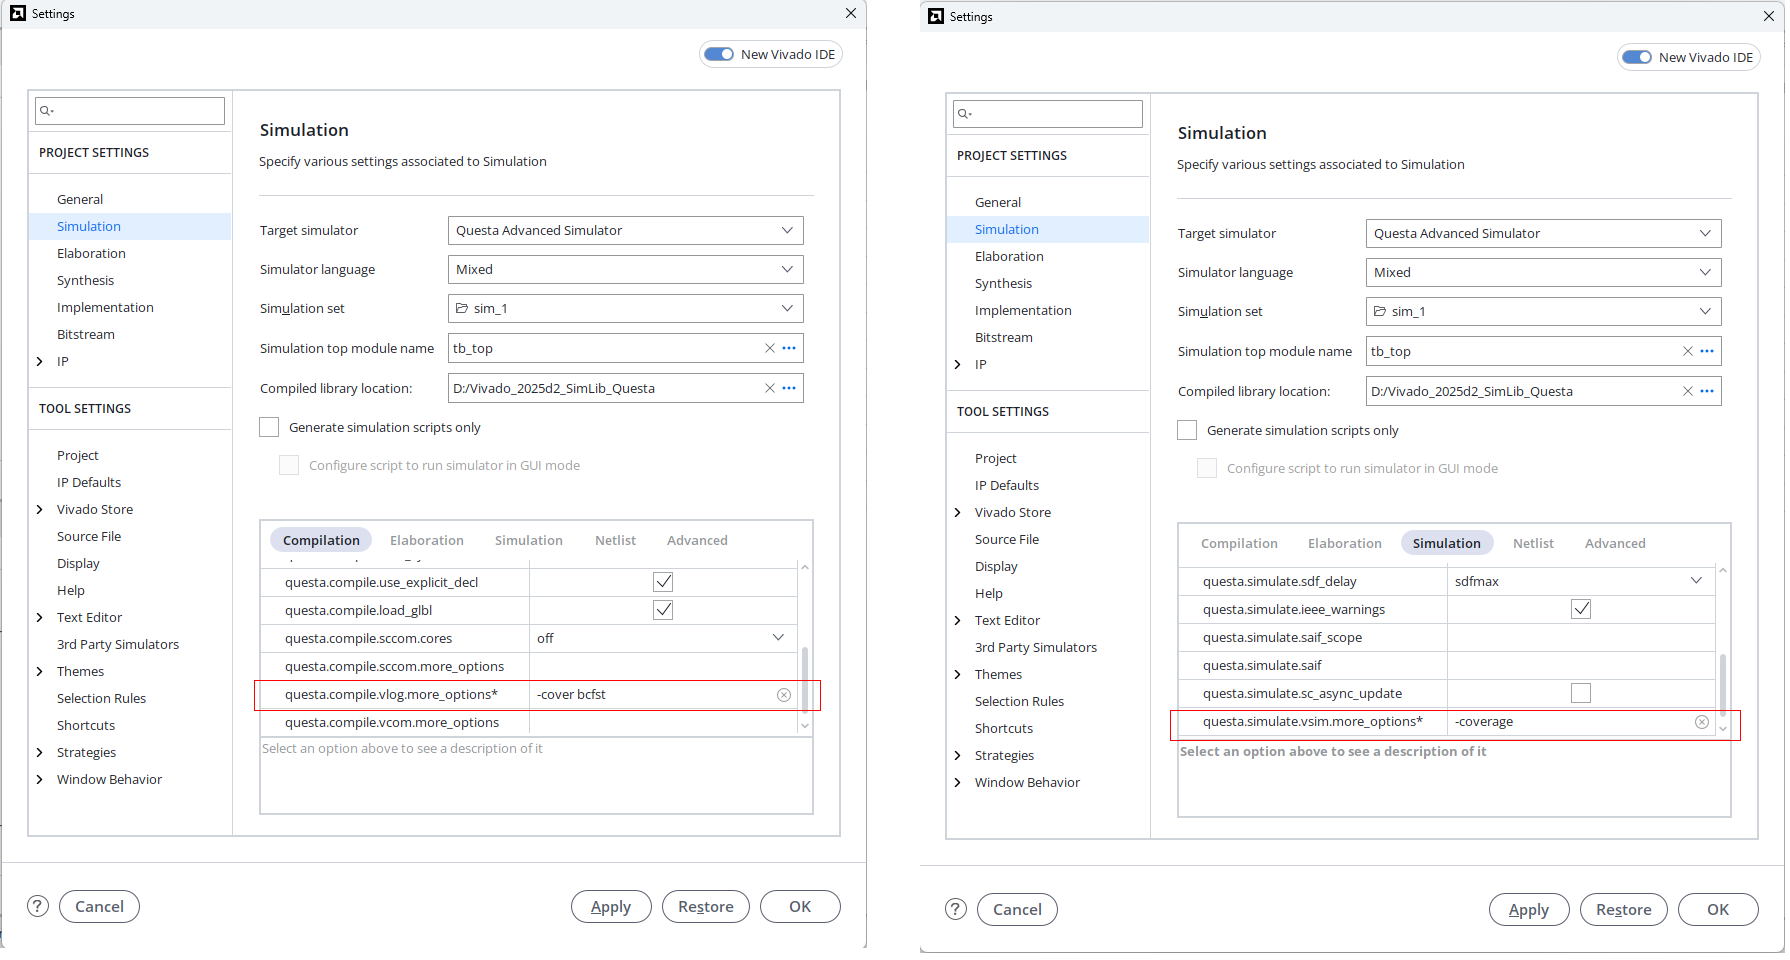Expand Vivado Store node in right window
The image size is (1790, 960).
pyautogui.click(x=958, y=512)
